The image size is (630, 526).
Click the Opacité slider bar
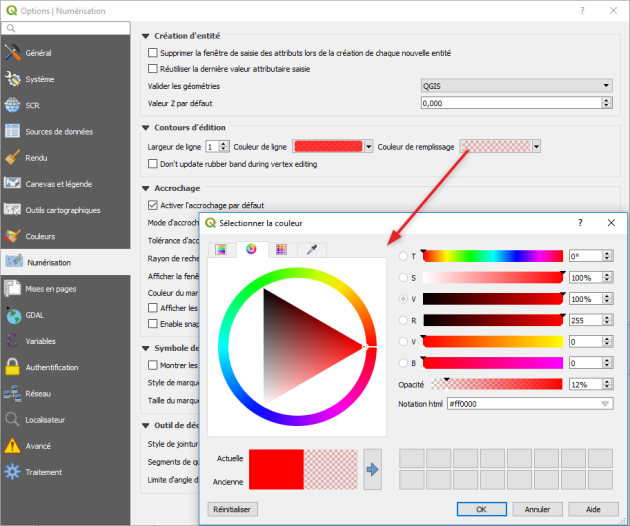[x=497, y=384]
